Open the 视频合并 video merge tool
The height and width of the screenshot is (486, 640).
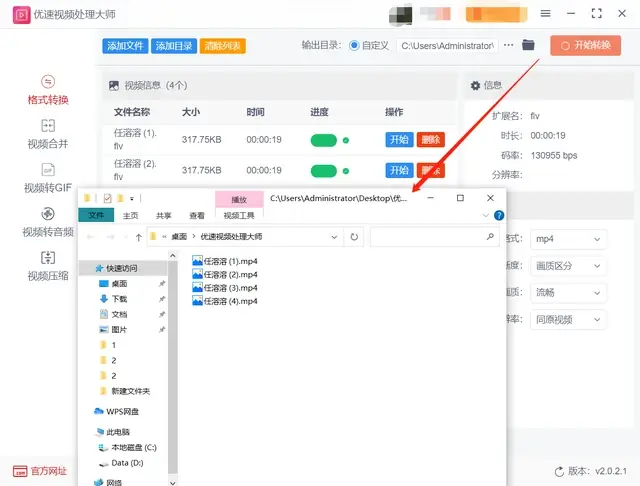point(48,134)
